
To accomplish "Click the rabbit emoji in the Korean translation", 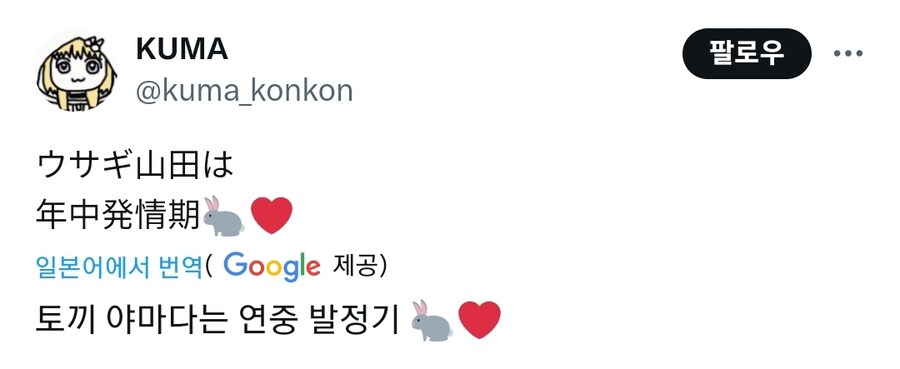I will coord(432,320).
